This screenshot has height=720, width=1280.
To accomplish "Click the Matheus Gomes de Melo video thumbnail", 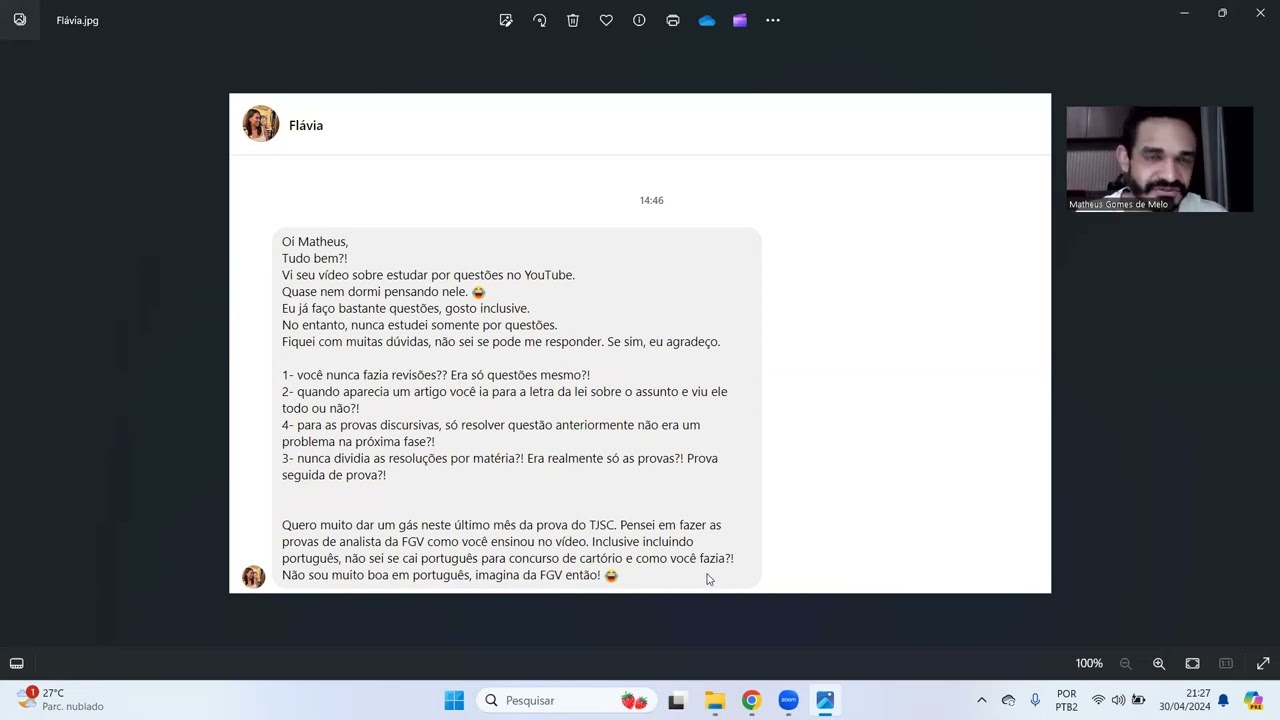I will click(x=1159, y=159).
